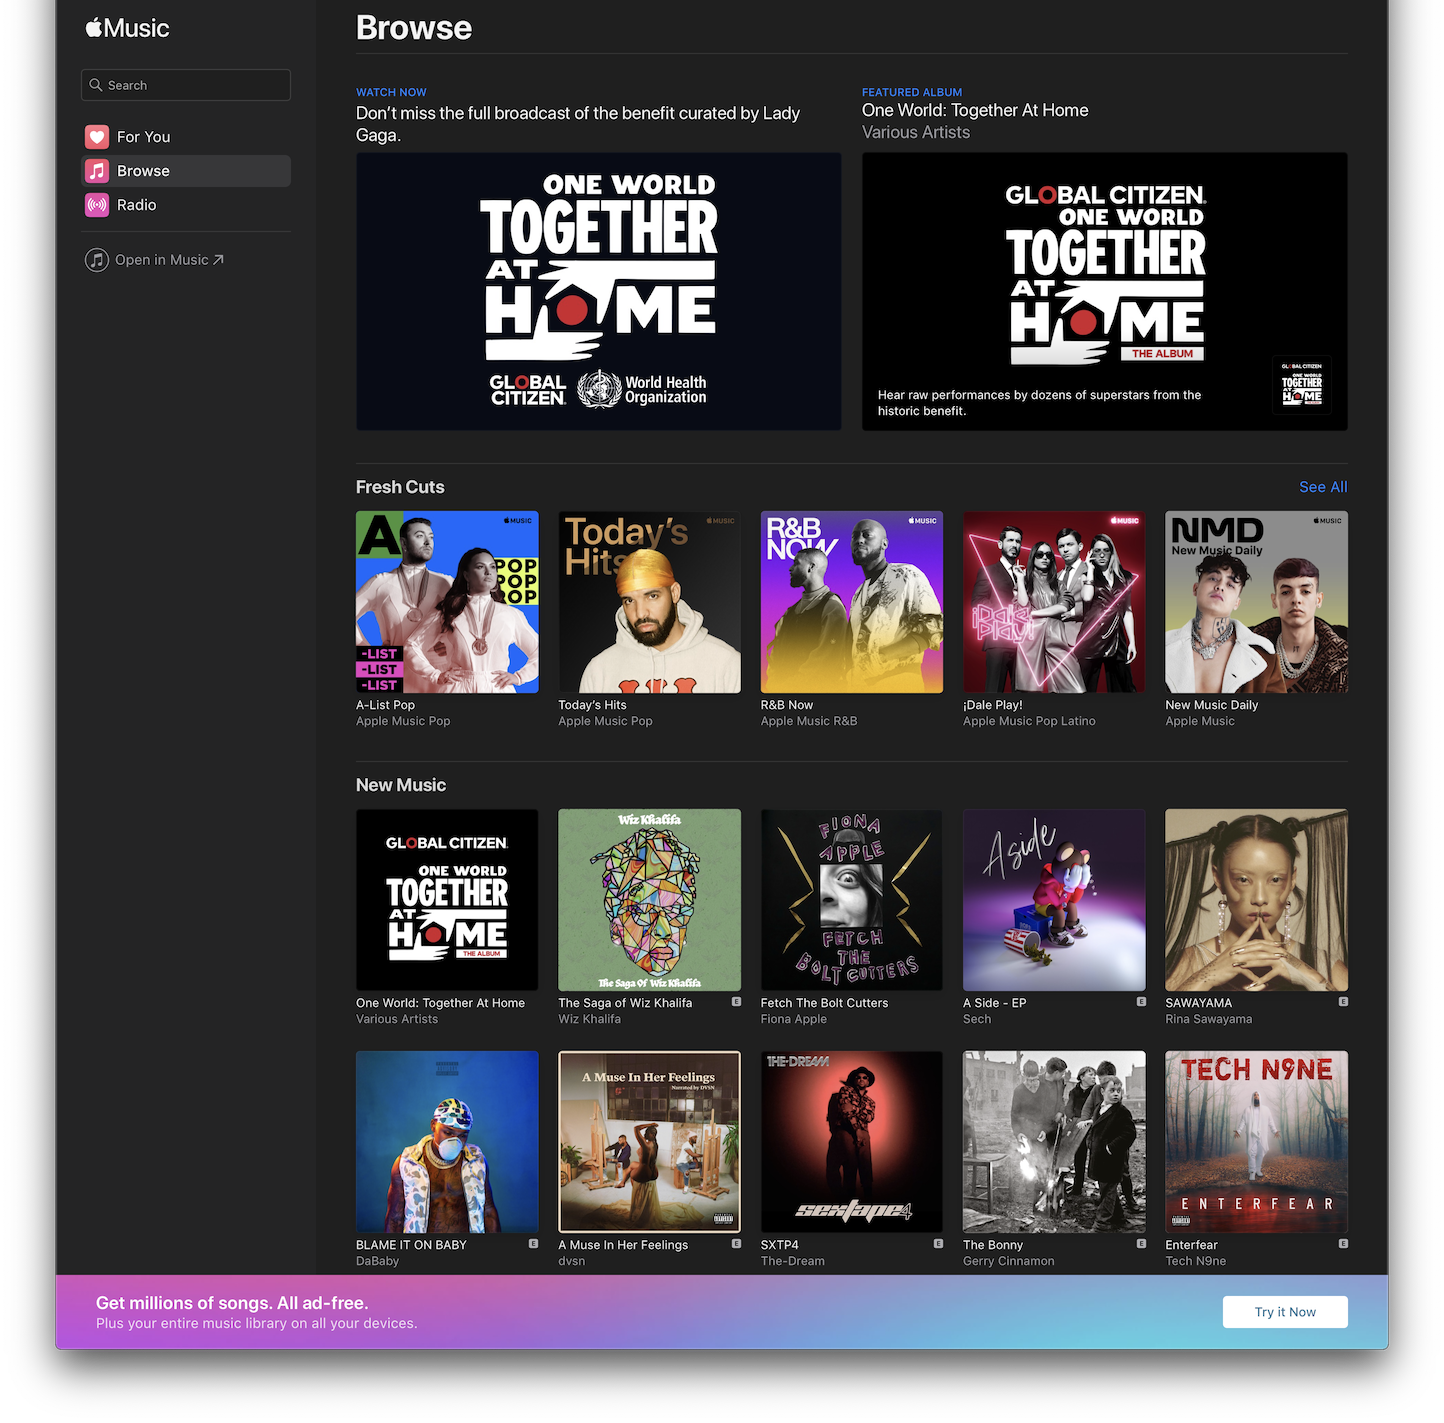The height and width of the screenshot is (1423, 1444).
Task: Click the search magnifying glass icon
Action: coord(96,85)
